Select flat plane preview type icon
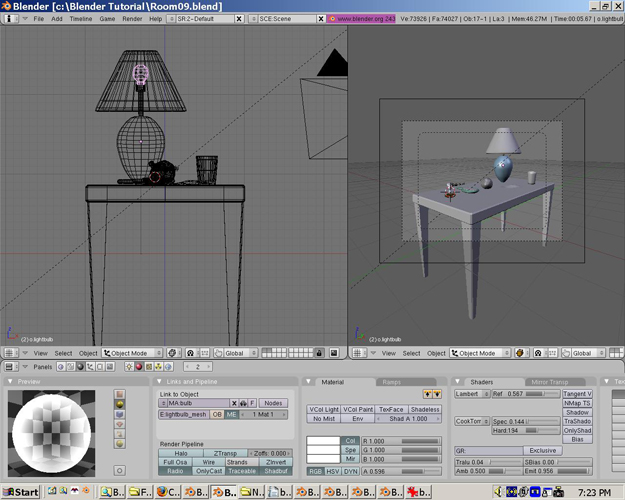 pos(120,394)
